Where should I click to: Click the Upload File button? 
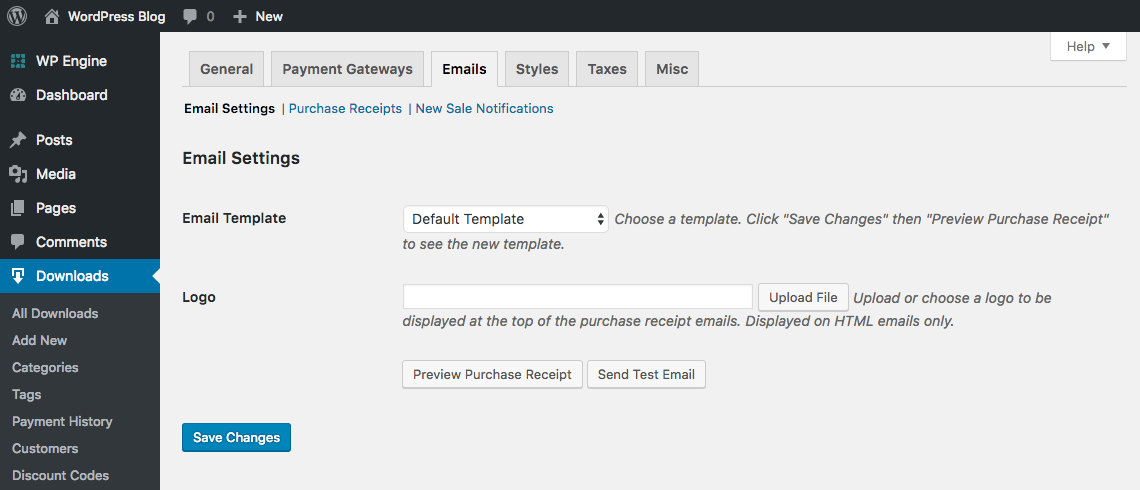pyautogui.click(x=803, y=297)
